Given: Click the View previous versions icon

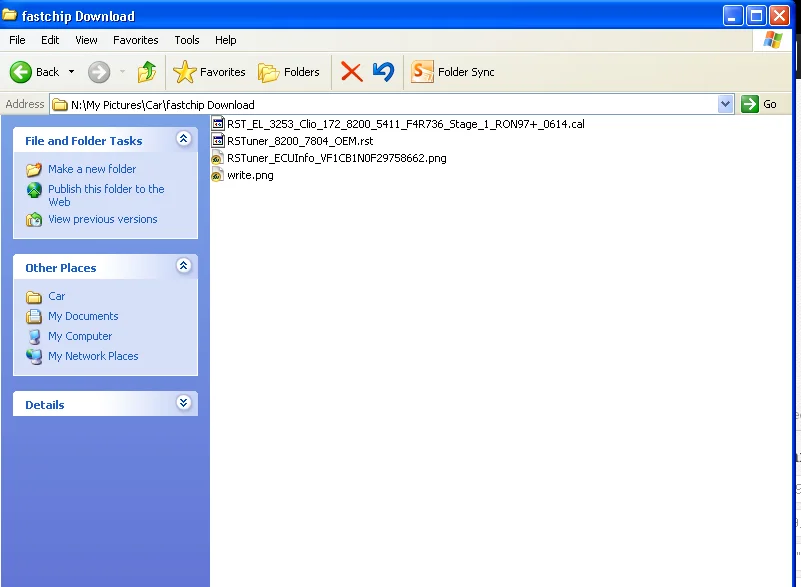Looking at the screenshot, I should [34, 220].
